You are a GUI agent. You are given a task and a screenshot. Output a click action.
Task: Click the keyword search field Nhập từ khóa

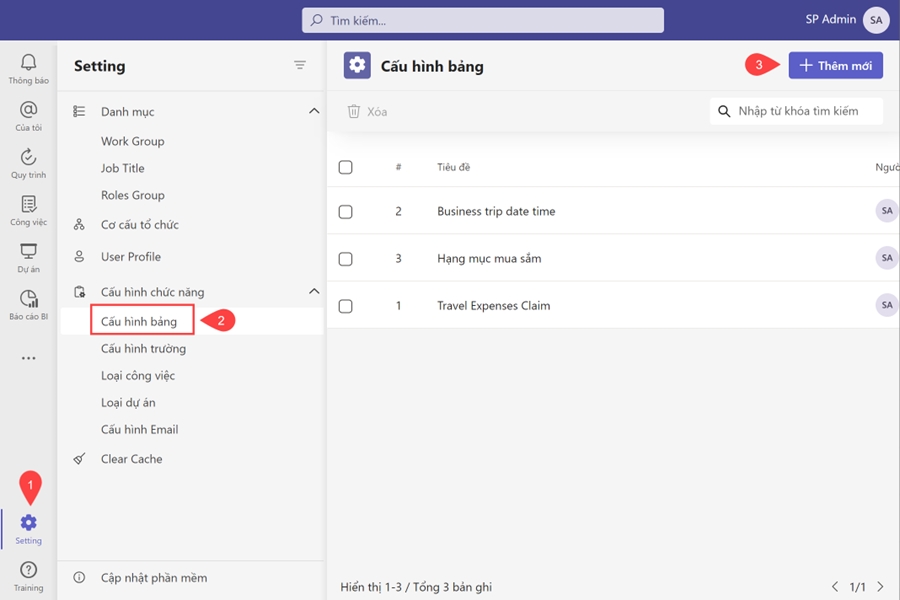(805, 111)
